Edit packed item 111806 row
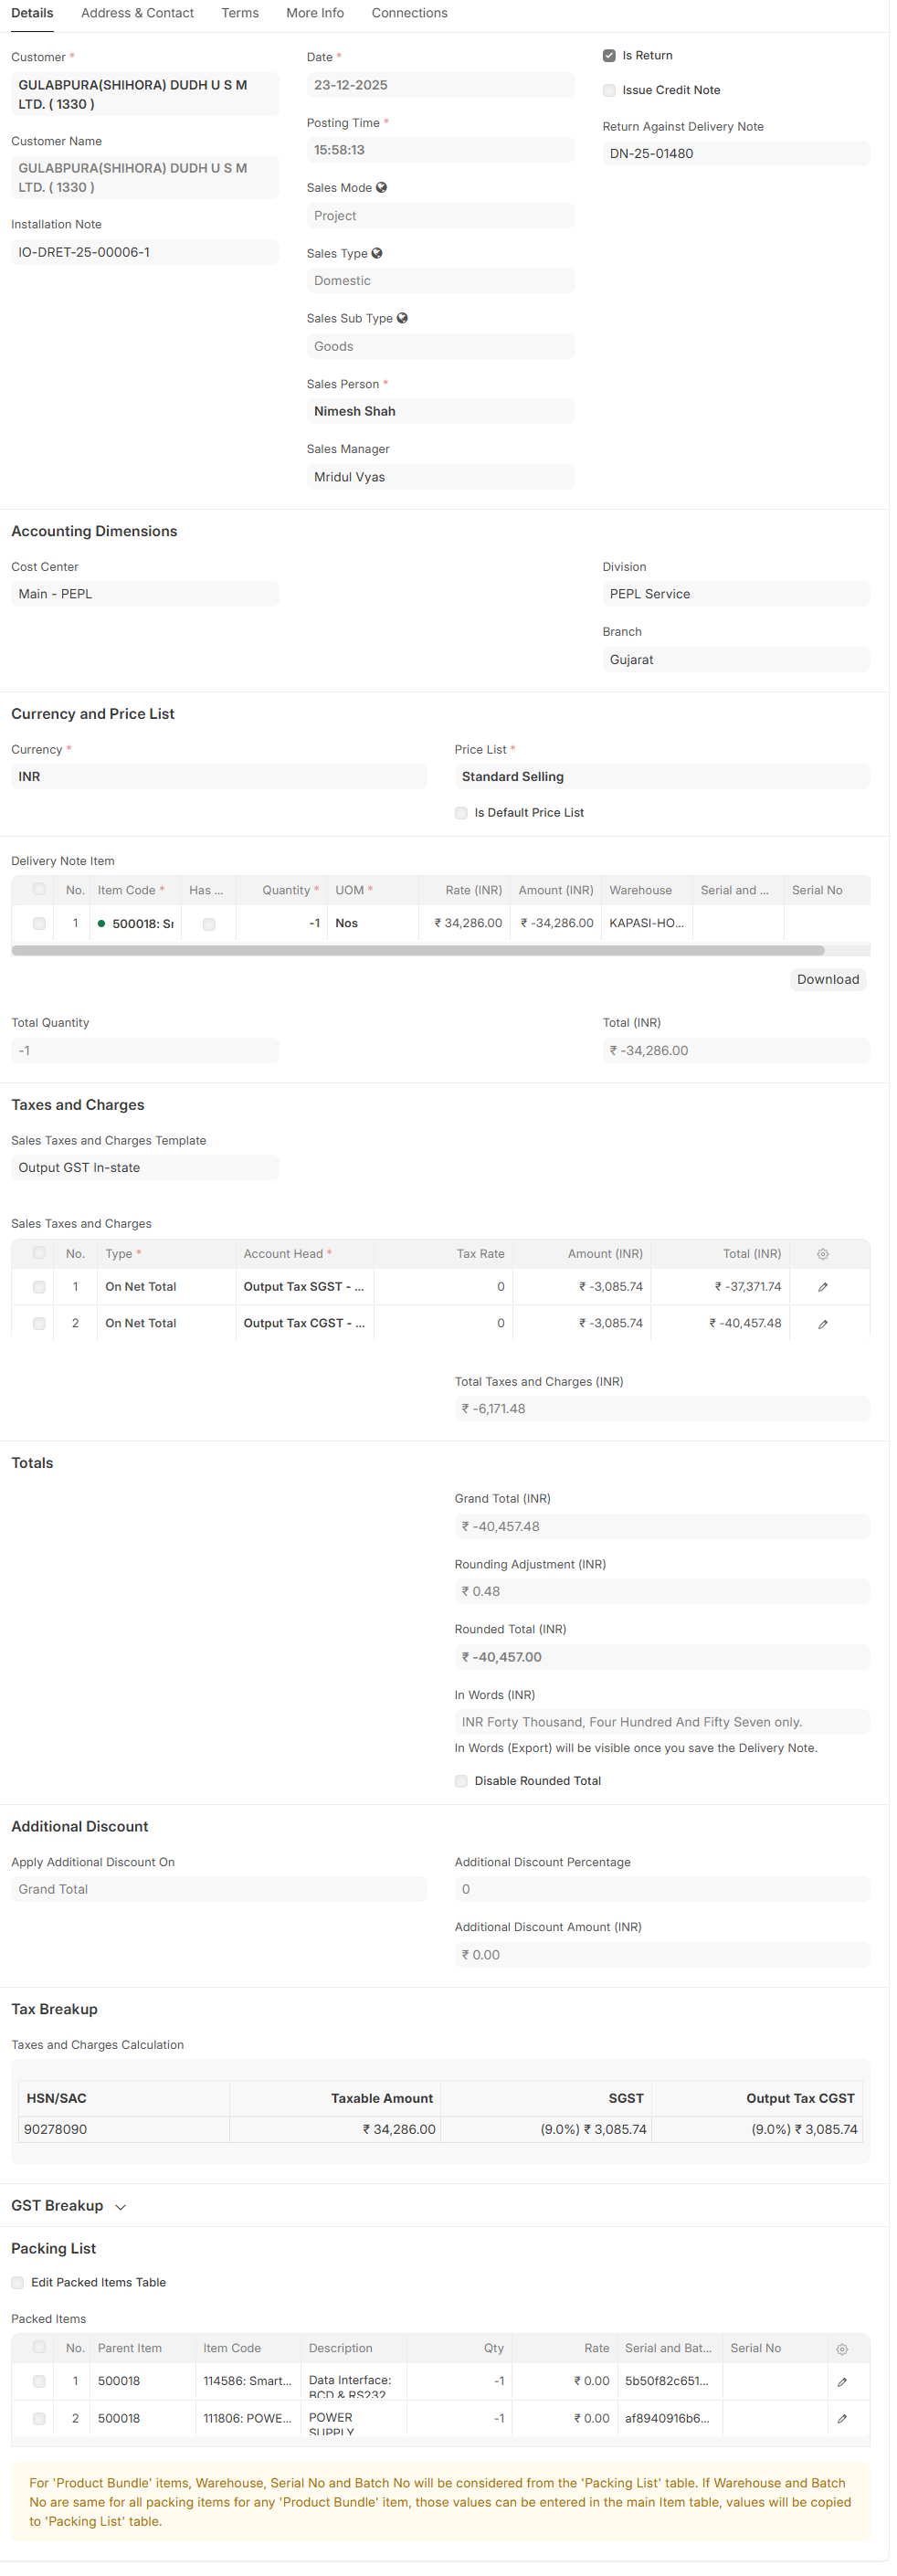 [x=841, y=2419]
